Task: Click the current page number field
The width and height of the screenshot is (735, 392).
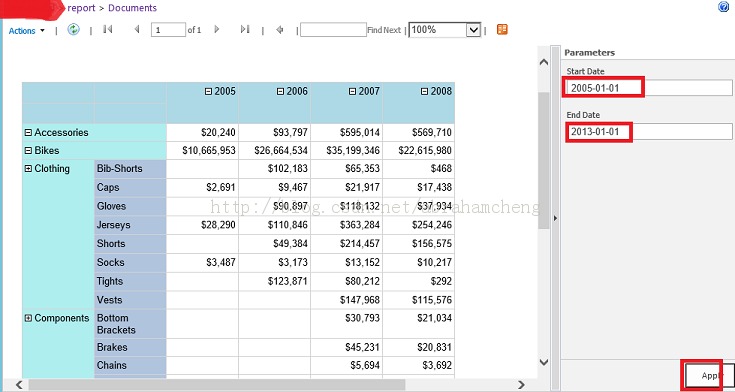Action: (x=168, y=30)
